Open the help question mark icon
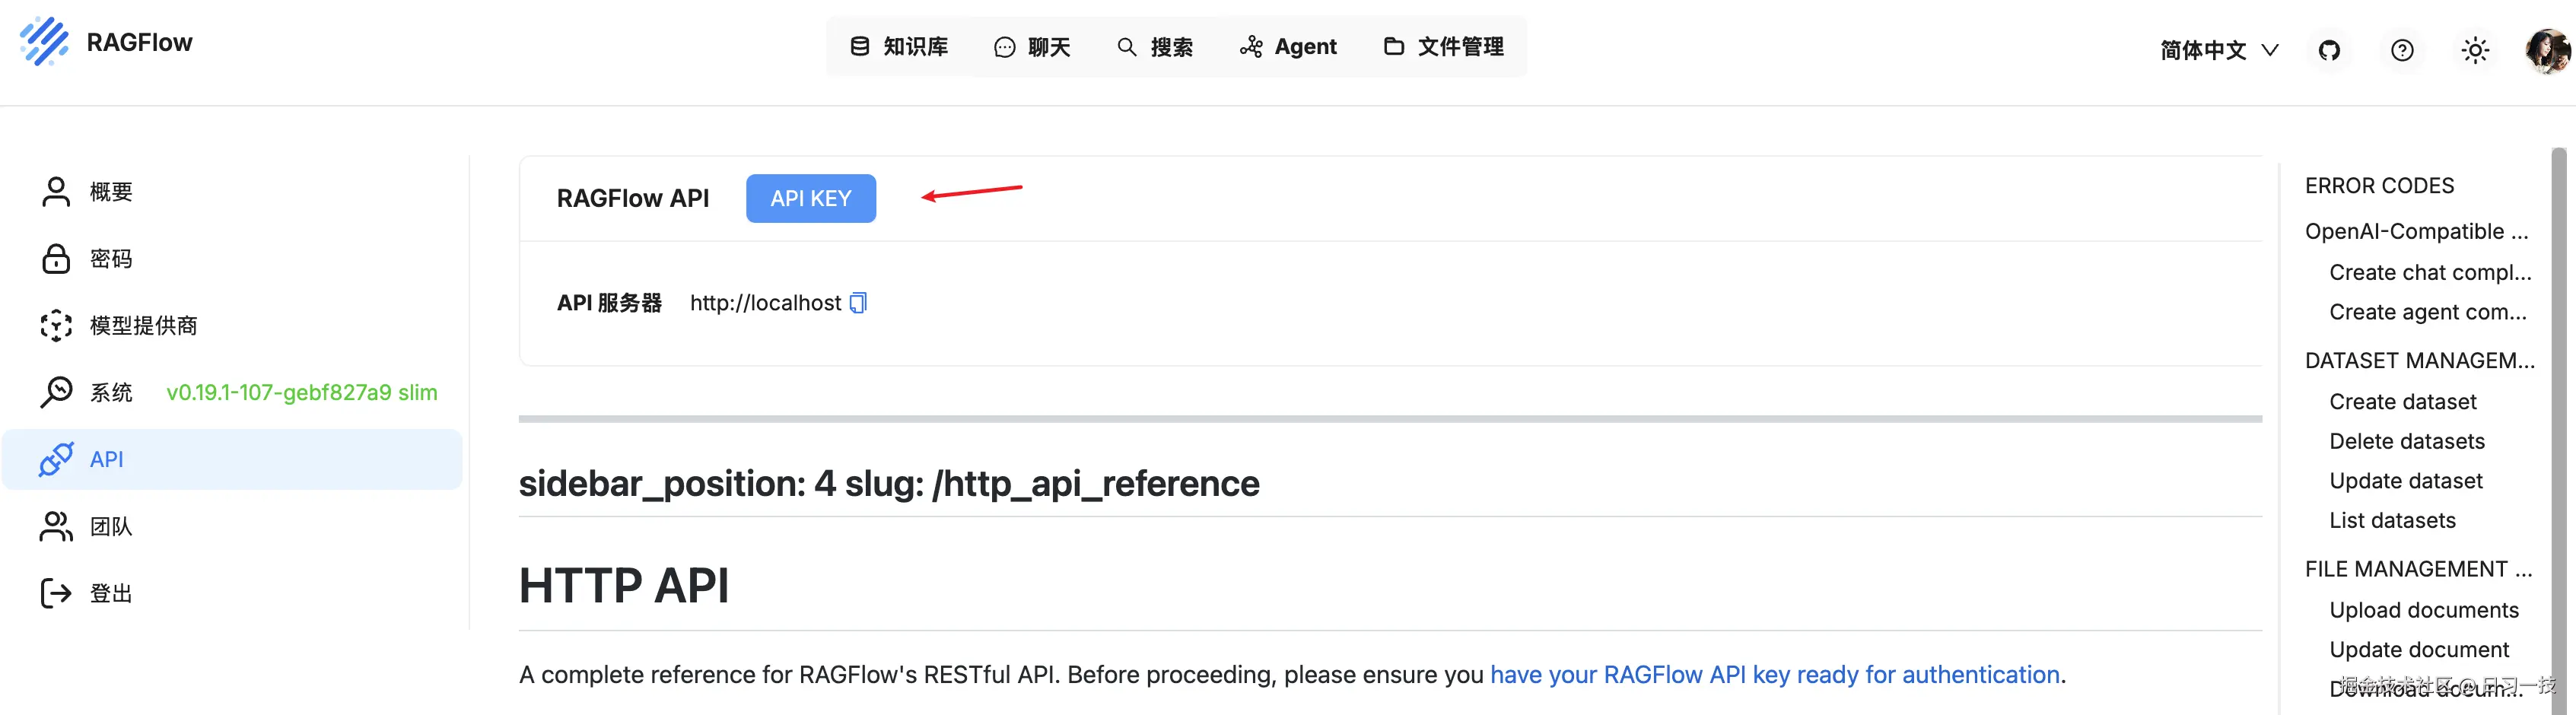The width and height of the screenshot is (2576, 715). tap(2402, 50)
